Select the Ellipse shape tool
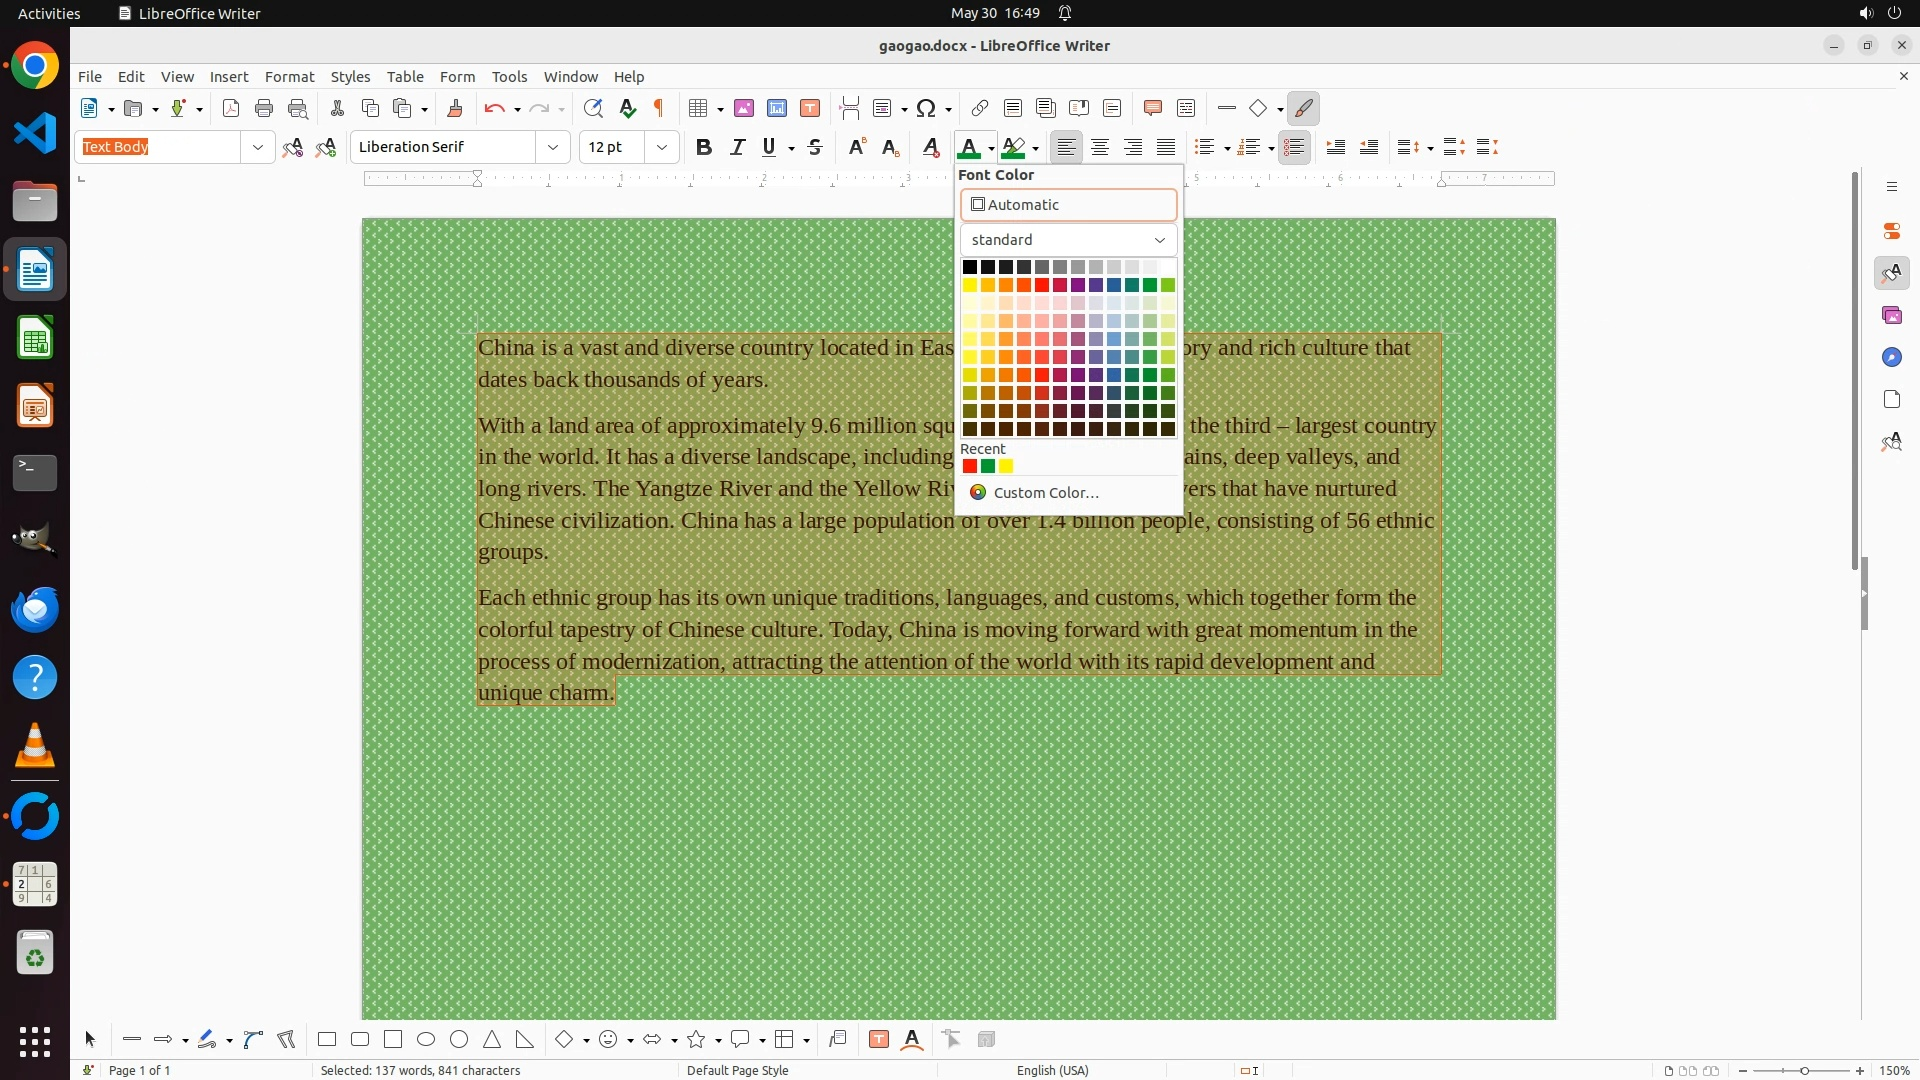The image size is (1920, 1080). (x=426, y=1040)
